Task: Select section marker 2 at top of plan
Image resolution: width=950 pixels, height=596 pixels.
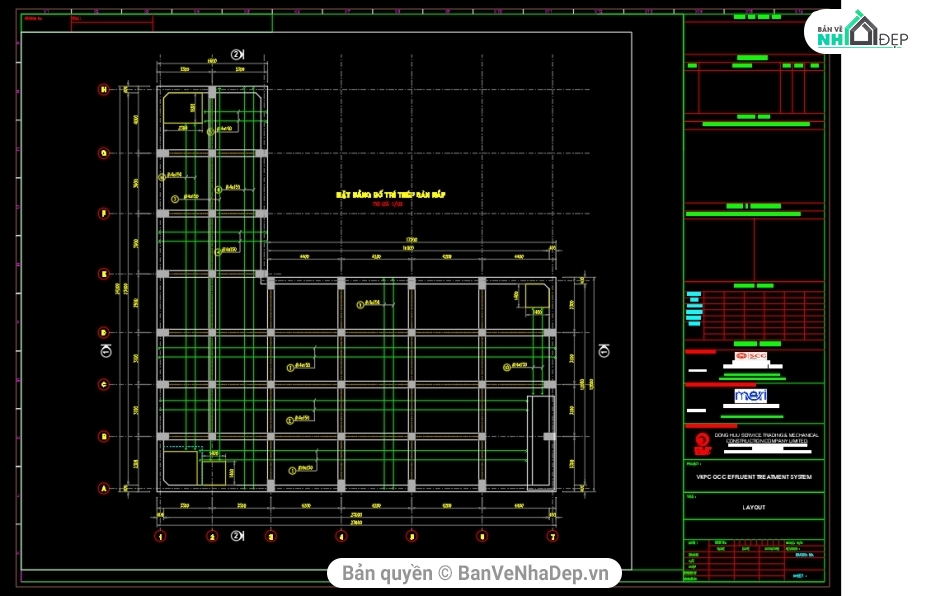Action: (x=236, y=54)
